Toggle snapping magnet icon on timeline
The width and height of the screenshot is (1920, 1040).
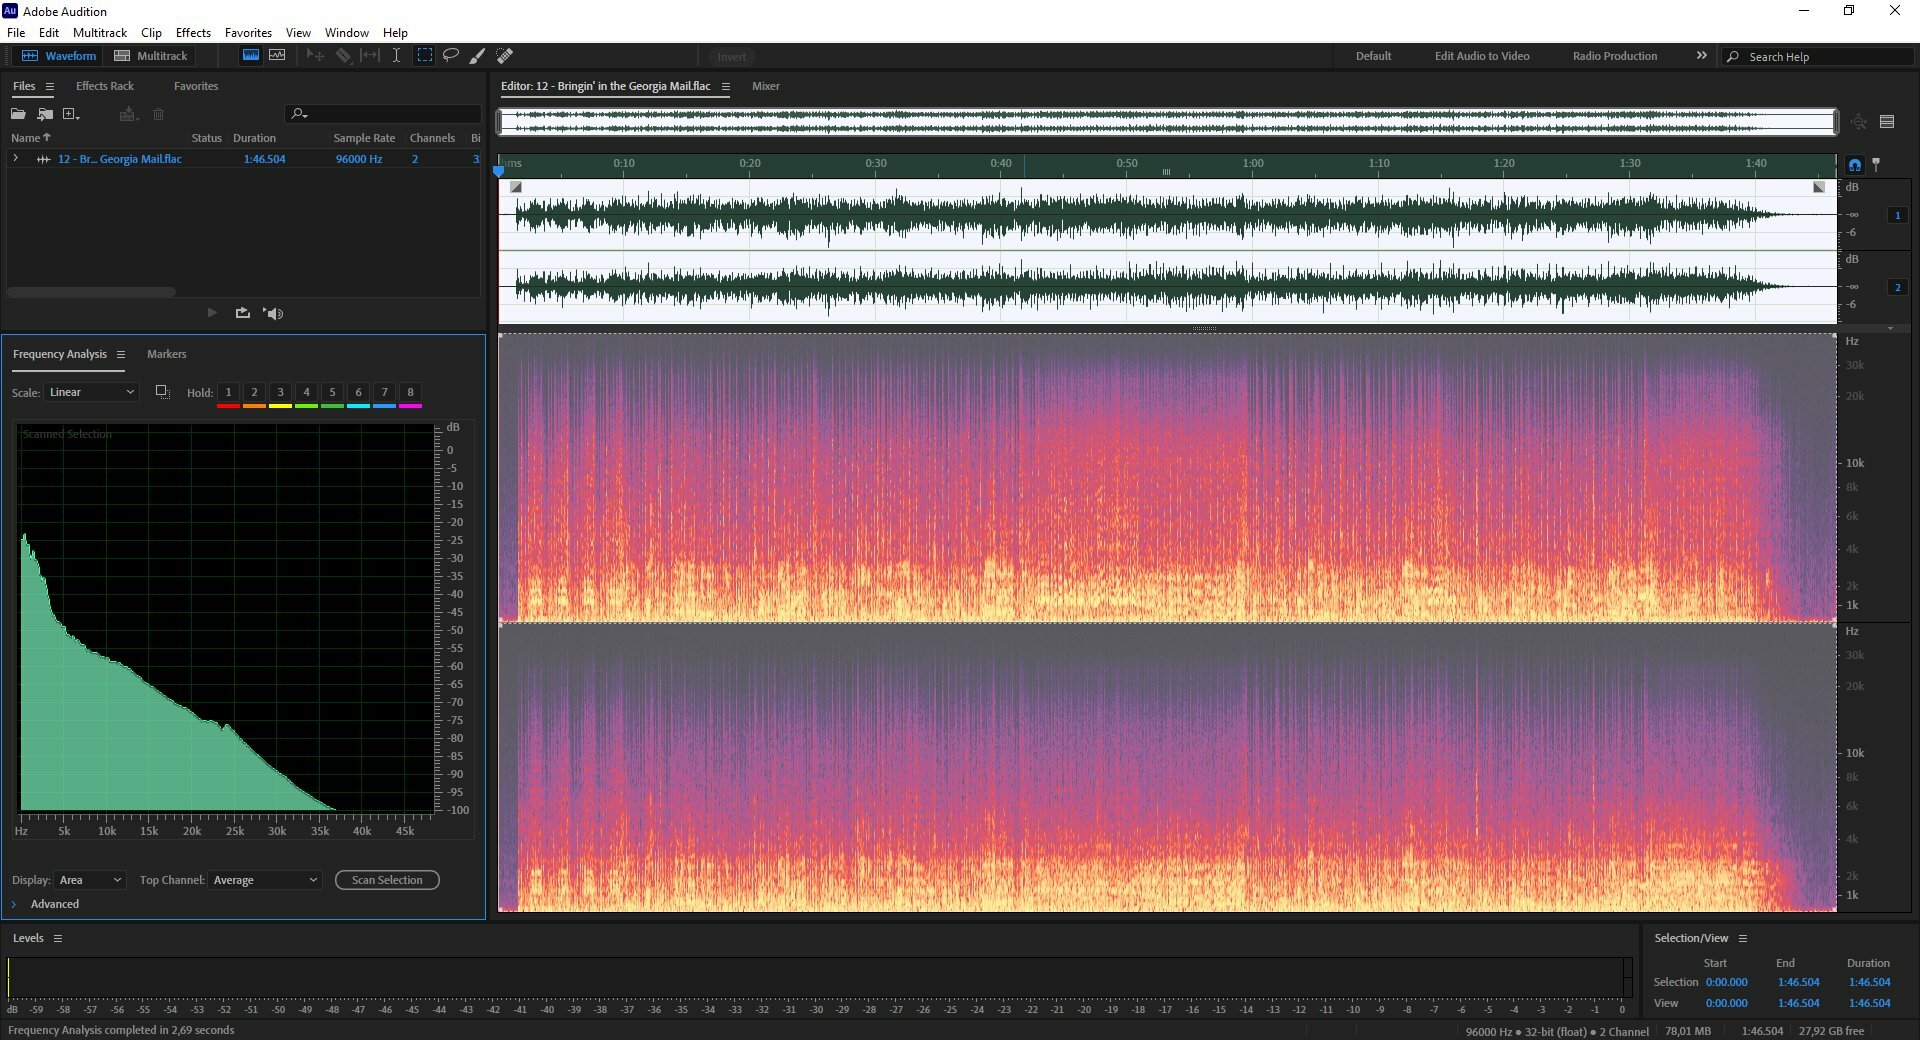point(1855,165)
